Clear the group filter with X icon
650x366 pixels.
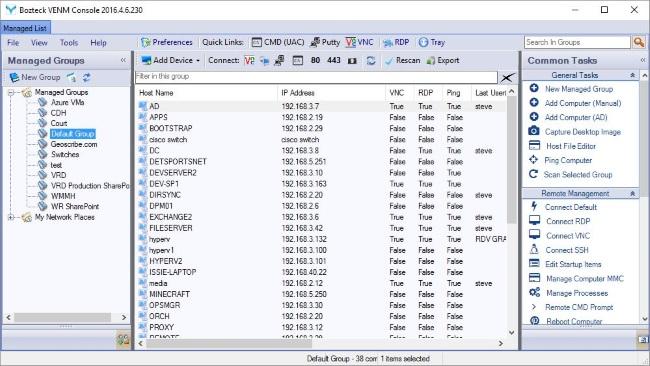point(507,78)
